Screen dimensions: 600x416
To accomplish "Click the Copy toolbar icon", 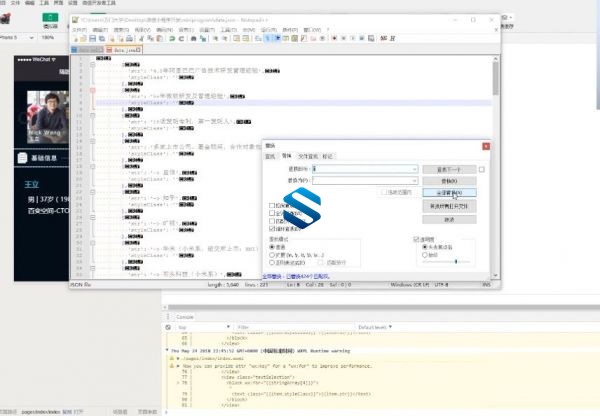I will (150, 38).
